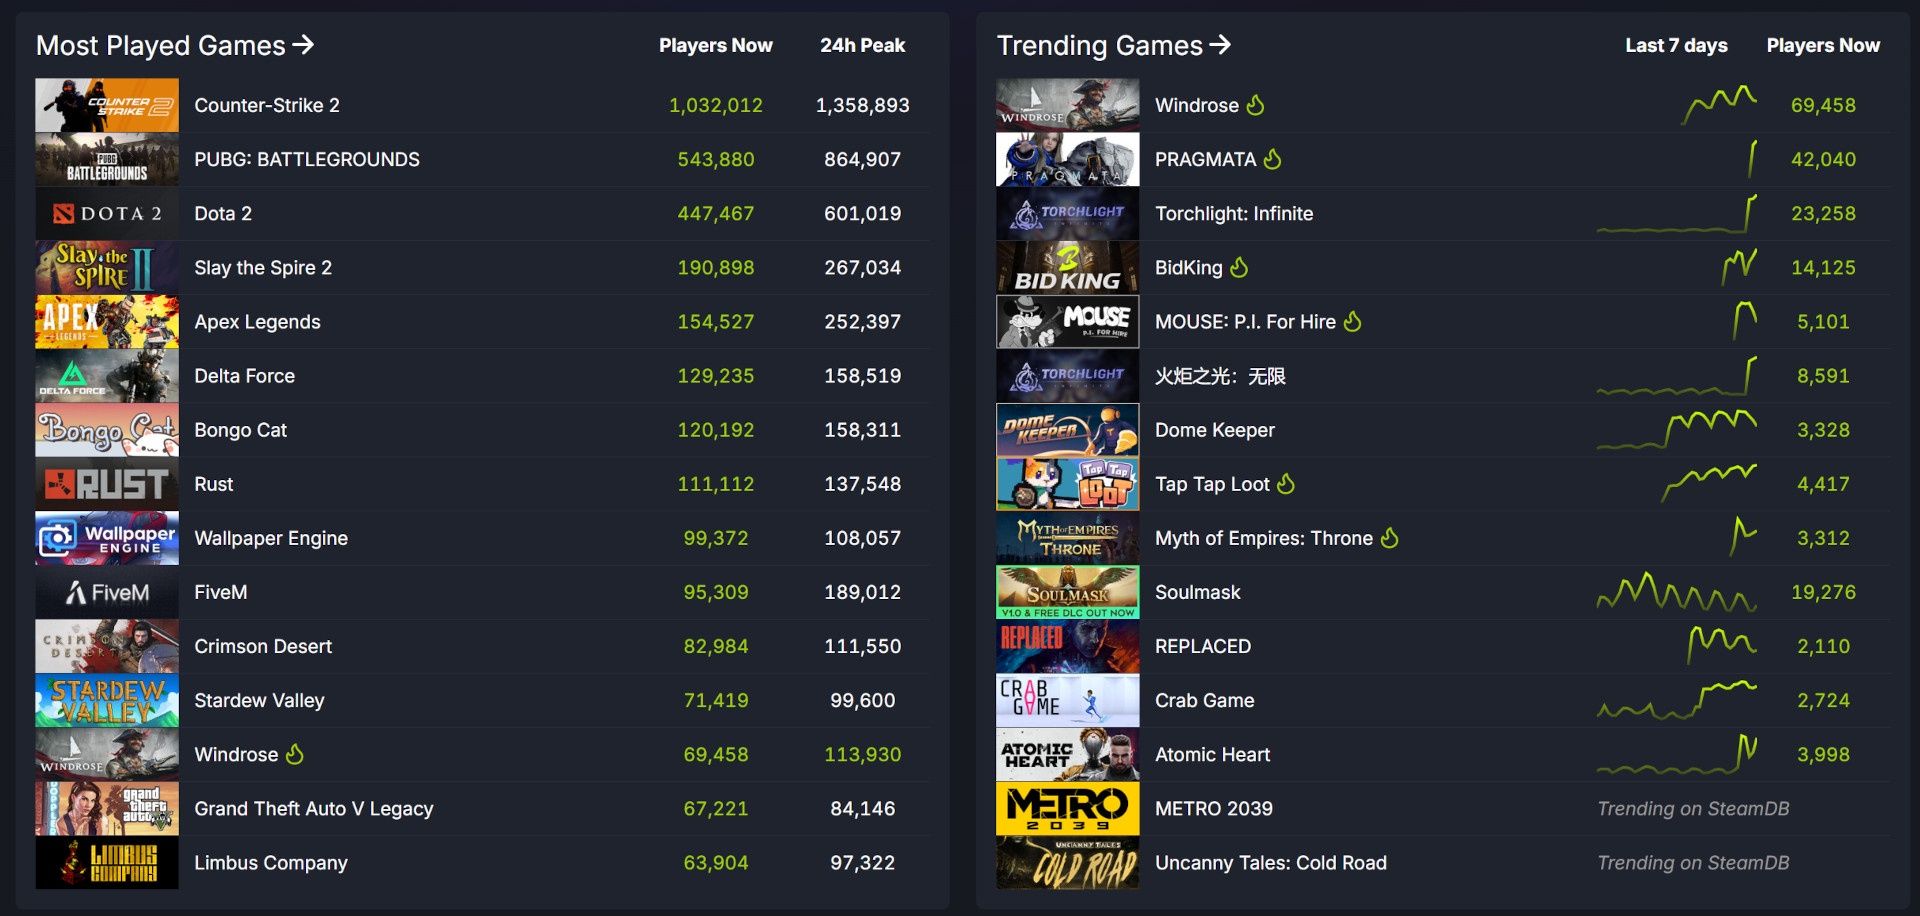Click the MOUSE: P.I. For Hire name
Screen dimensions: 1920x916
[x=1245, y=322]
